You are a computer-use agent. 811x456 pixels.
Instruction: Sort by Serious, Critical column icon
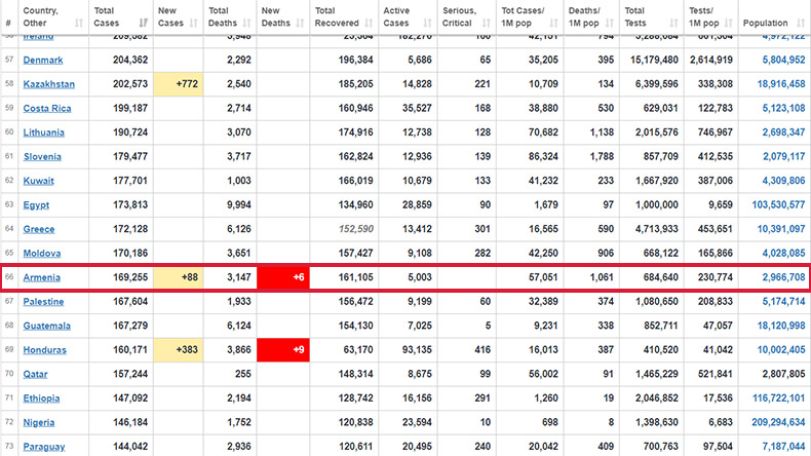click(486, 23)
